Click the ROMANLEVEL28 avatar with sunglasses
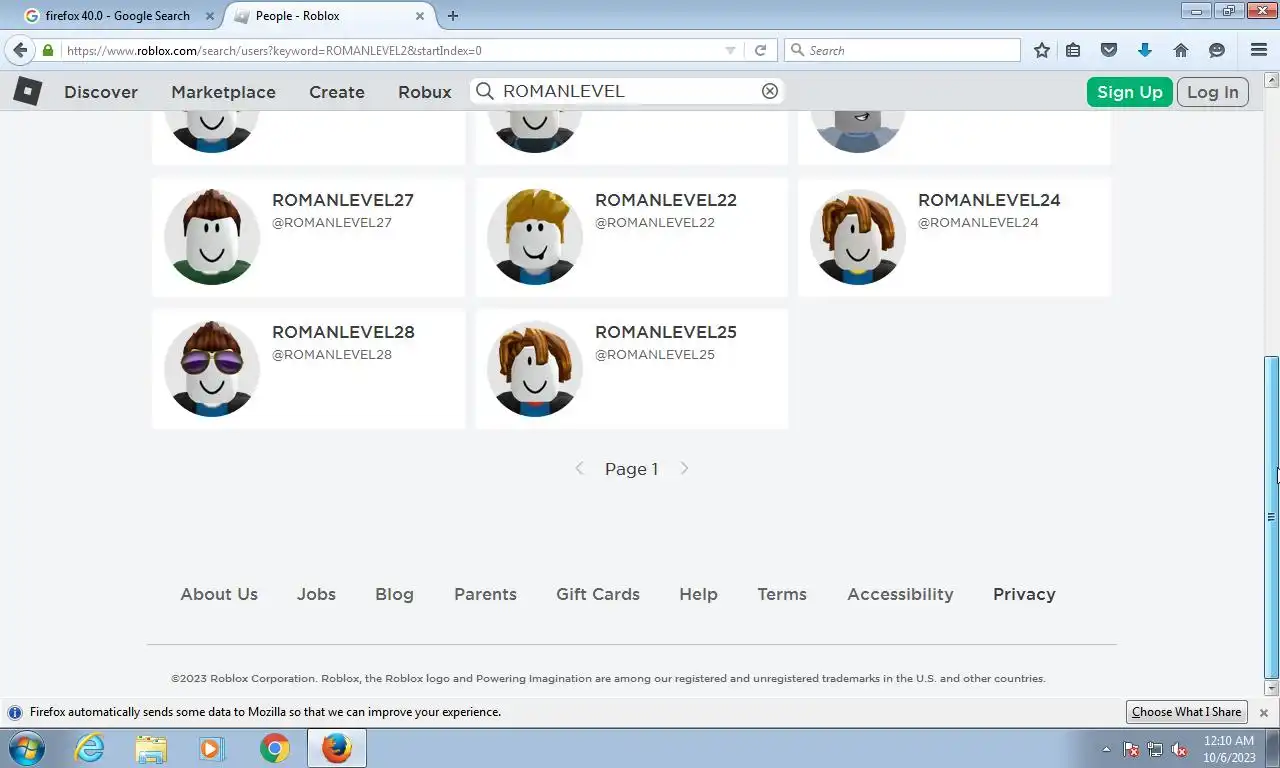This screenshot has height=768, width=1280. point(212,369)
